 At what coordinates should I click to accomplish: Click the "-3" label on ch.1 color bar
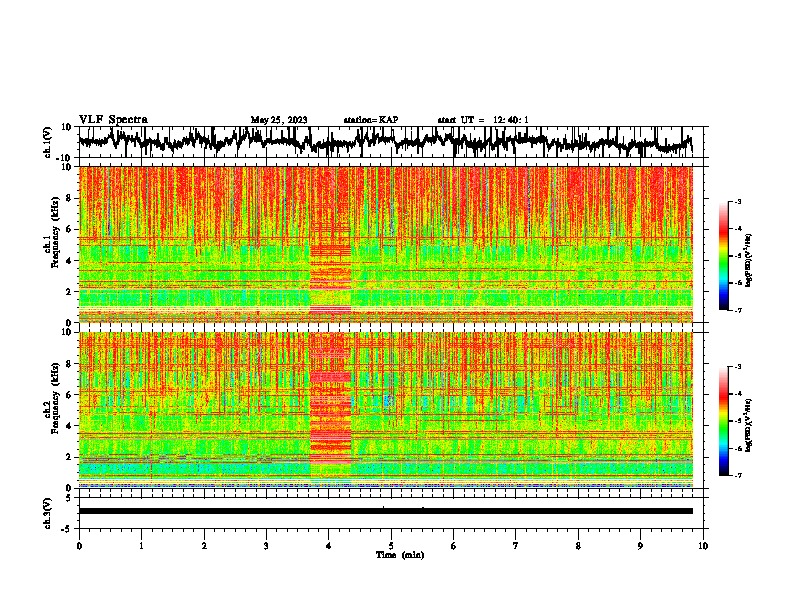coord(738,201)
